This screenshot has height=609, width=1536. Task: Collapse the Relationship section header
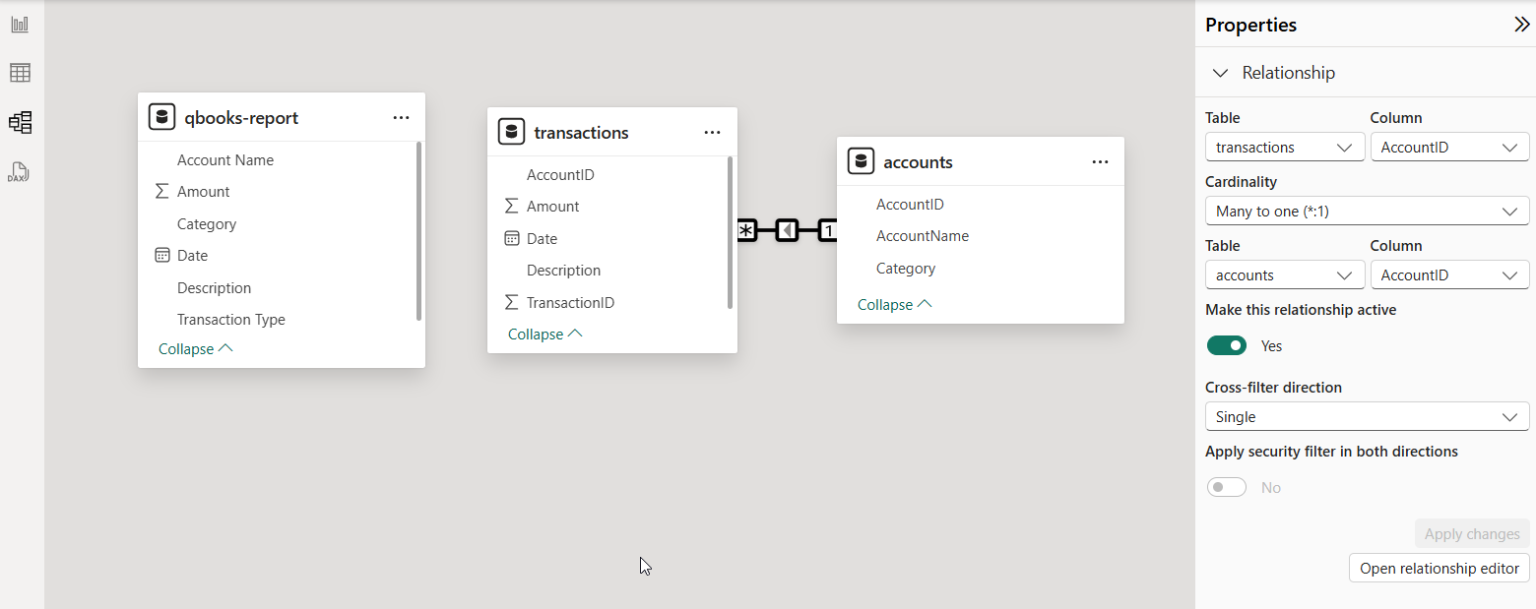1221,72
